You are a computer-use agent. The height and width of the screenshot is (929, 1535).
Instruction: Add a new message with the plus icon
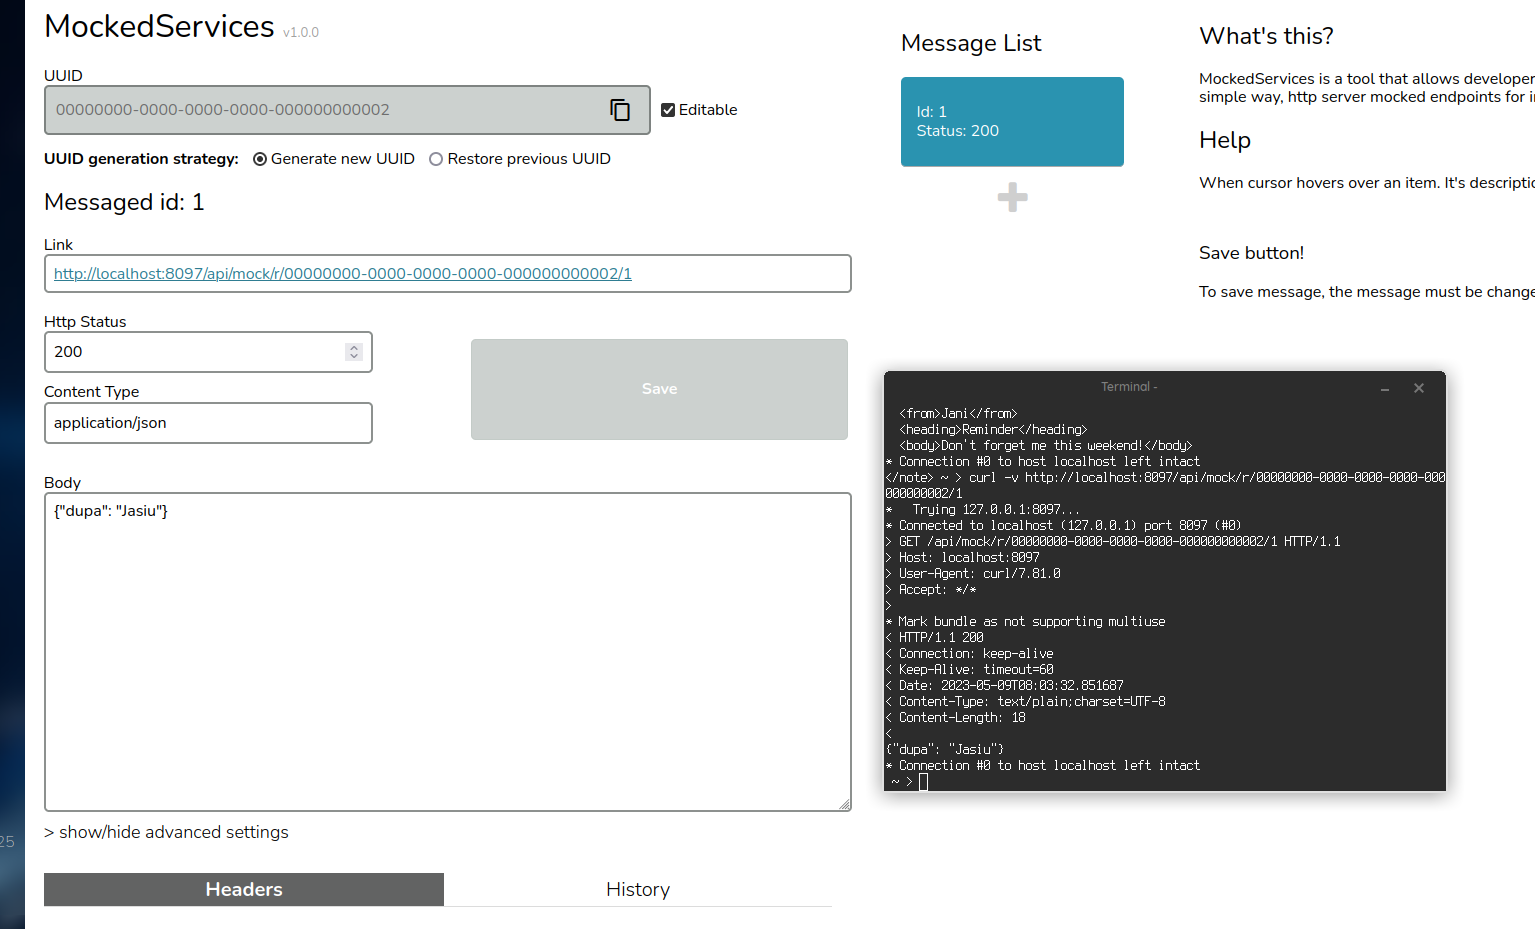(1012, 197)
